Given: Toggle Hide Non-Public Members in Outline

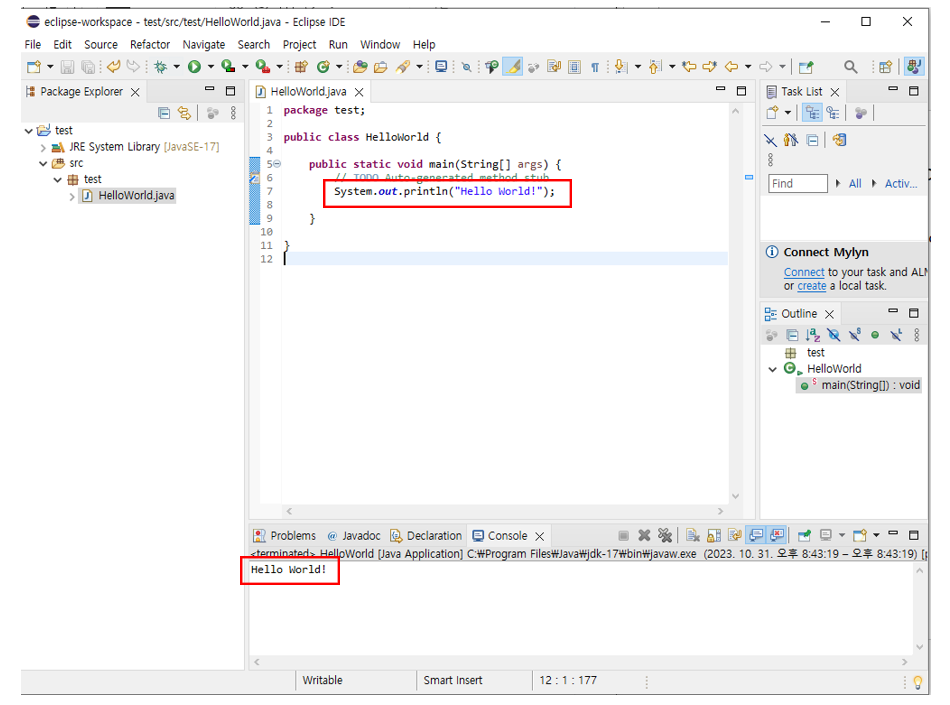Looking at the screenshot, I should (875, 334).
